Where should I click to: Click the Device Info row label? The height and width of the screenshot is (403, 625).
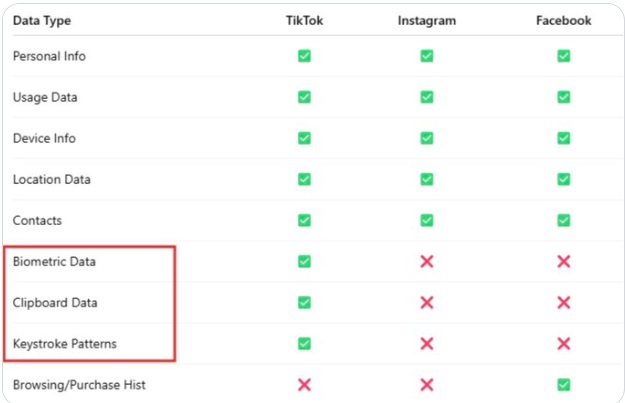click(x=44, y=138)
